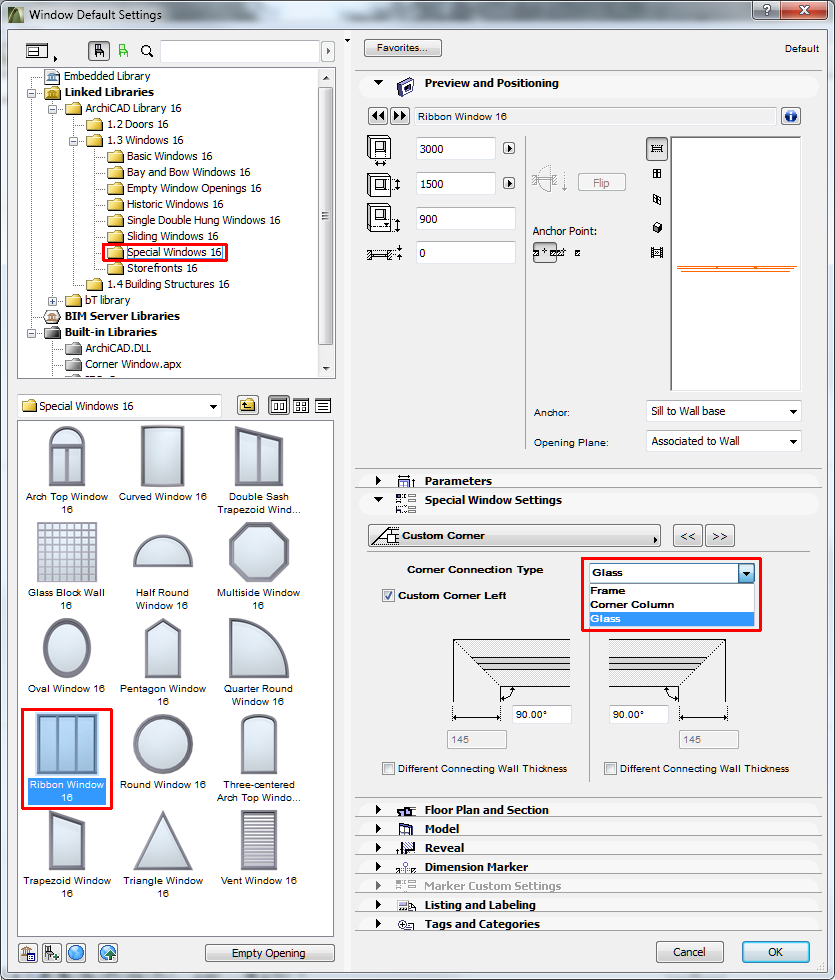Open Library Manager icon at bottom left

(28, 952)
